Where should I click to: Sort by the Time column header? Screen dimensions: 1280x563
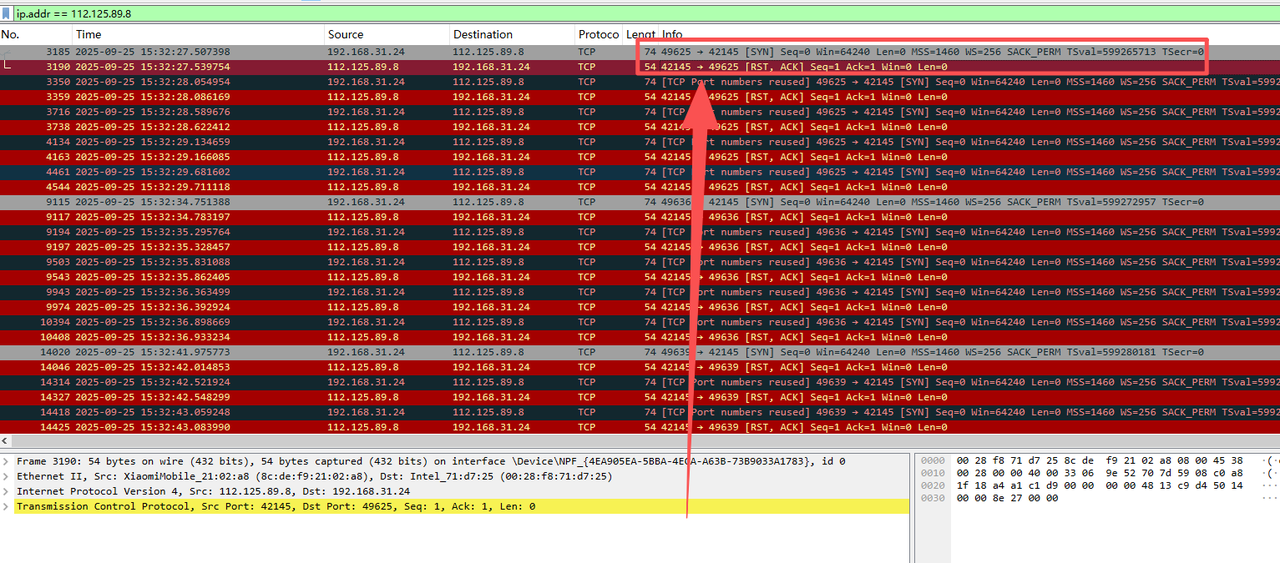150,35
